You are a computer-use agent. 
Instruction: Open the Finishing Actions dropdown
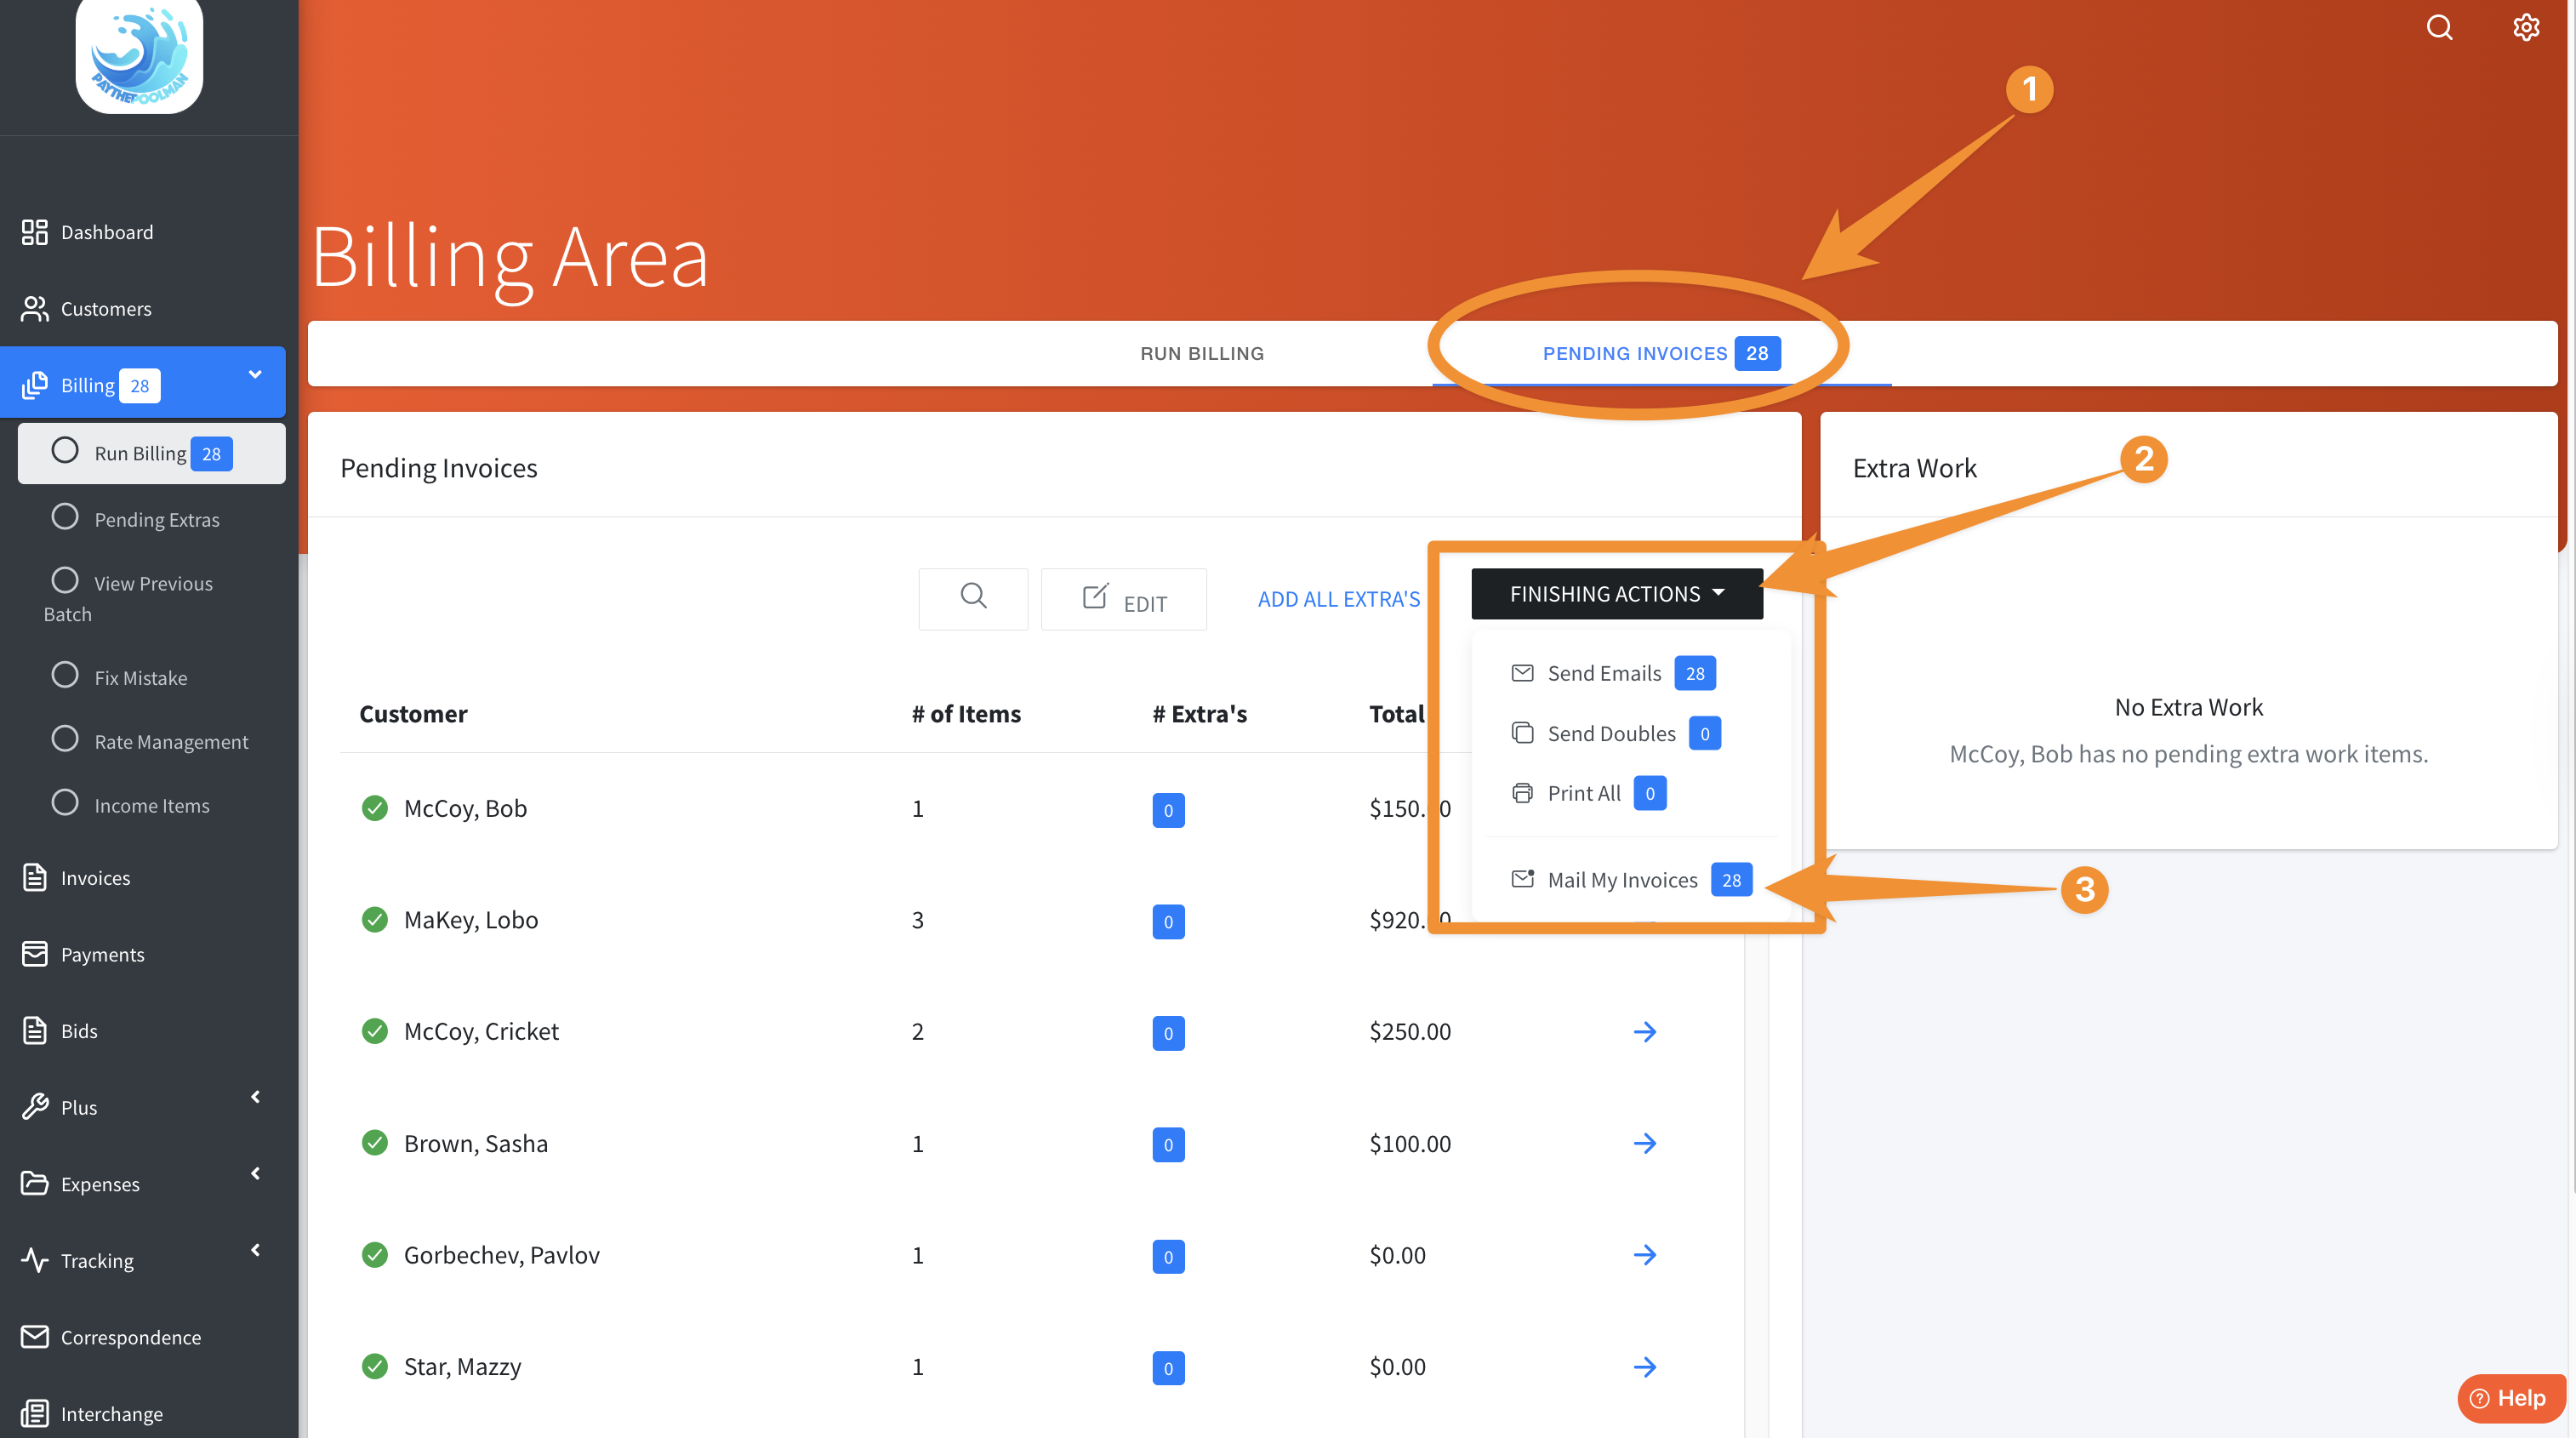pyautogui.click(x=1616, y=594)
